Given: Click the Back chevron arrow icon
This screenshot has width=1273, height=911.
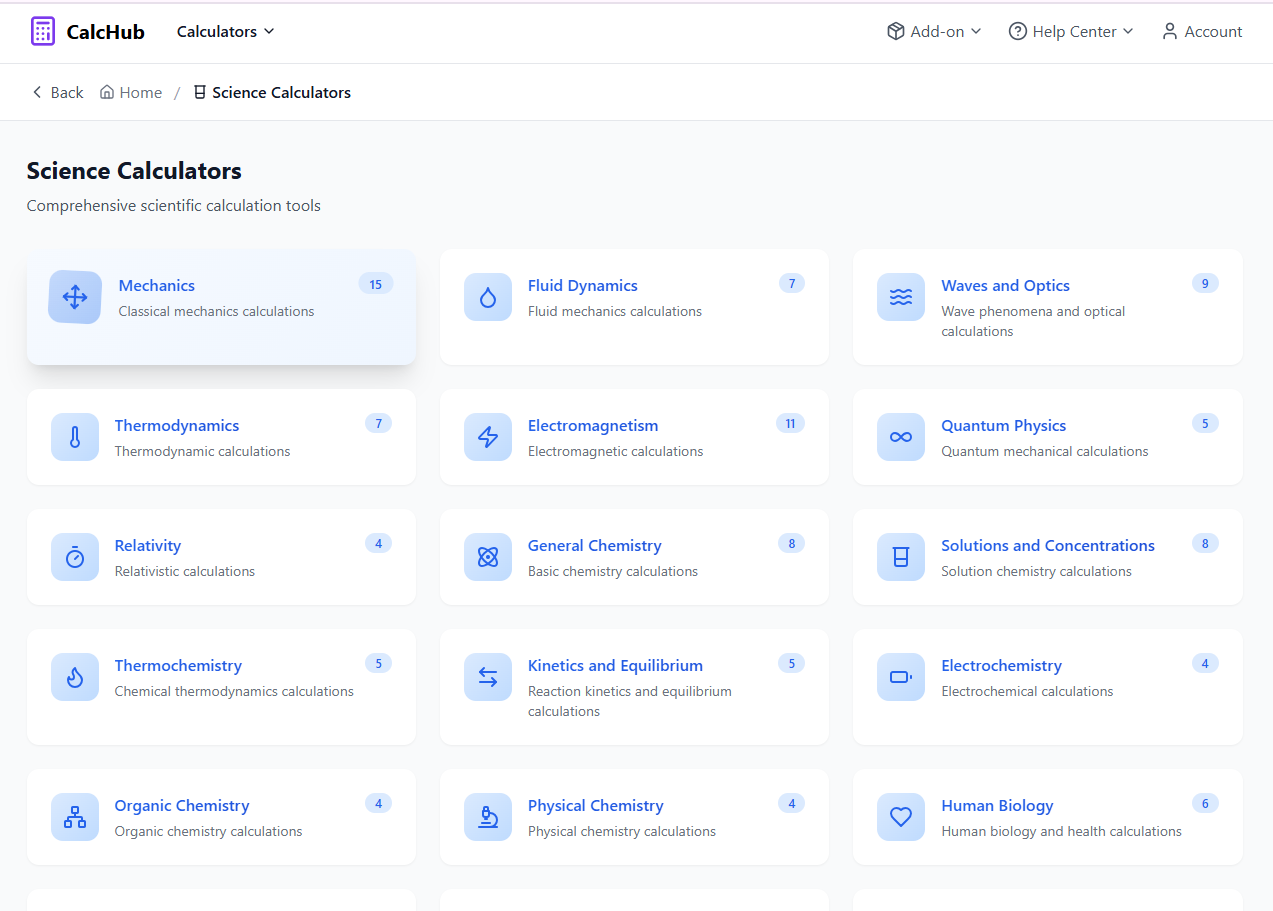Looking at the screenshot, I should tap(37, 92).
